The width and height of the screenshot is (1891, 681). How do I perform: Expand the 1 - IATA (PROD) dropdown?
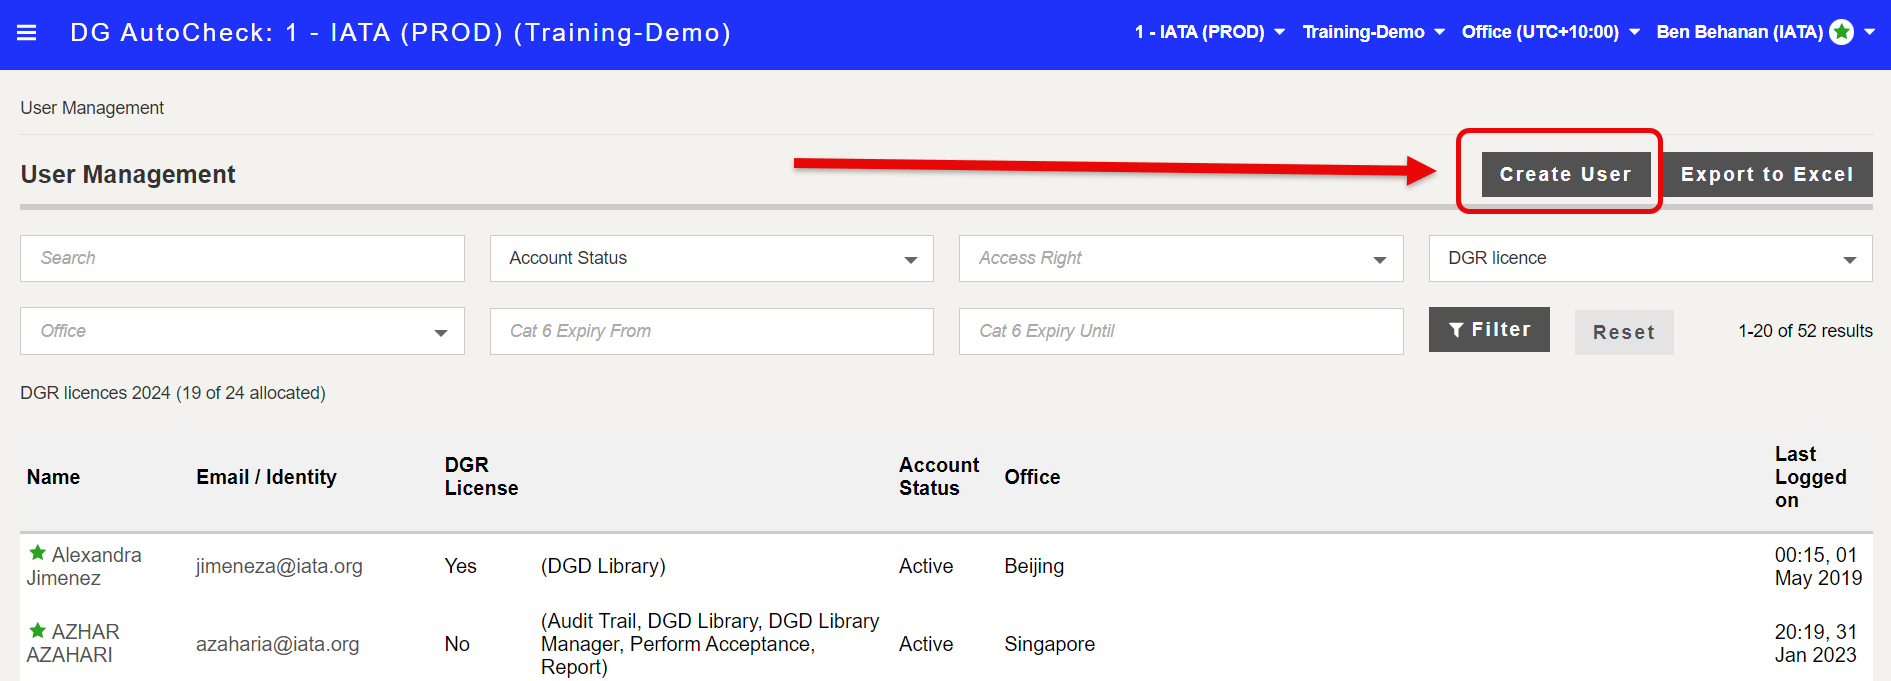point(1209,32)
